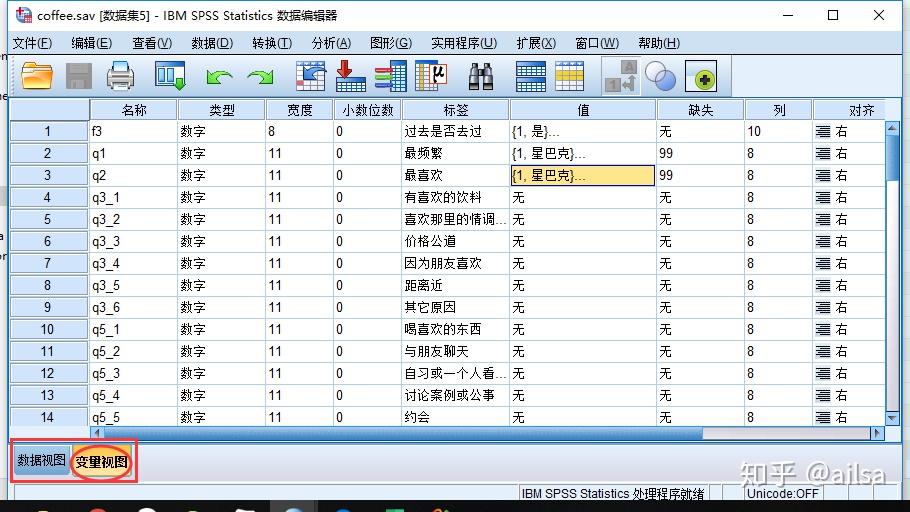Image resolution: width=910 pixels, height=512 pixels.
Task: Go to case toolbar icon
Action: 310,76
